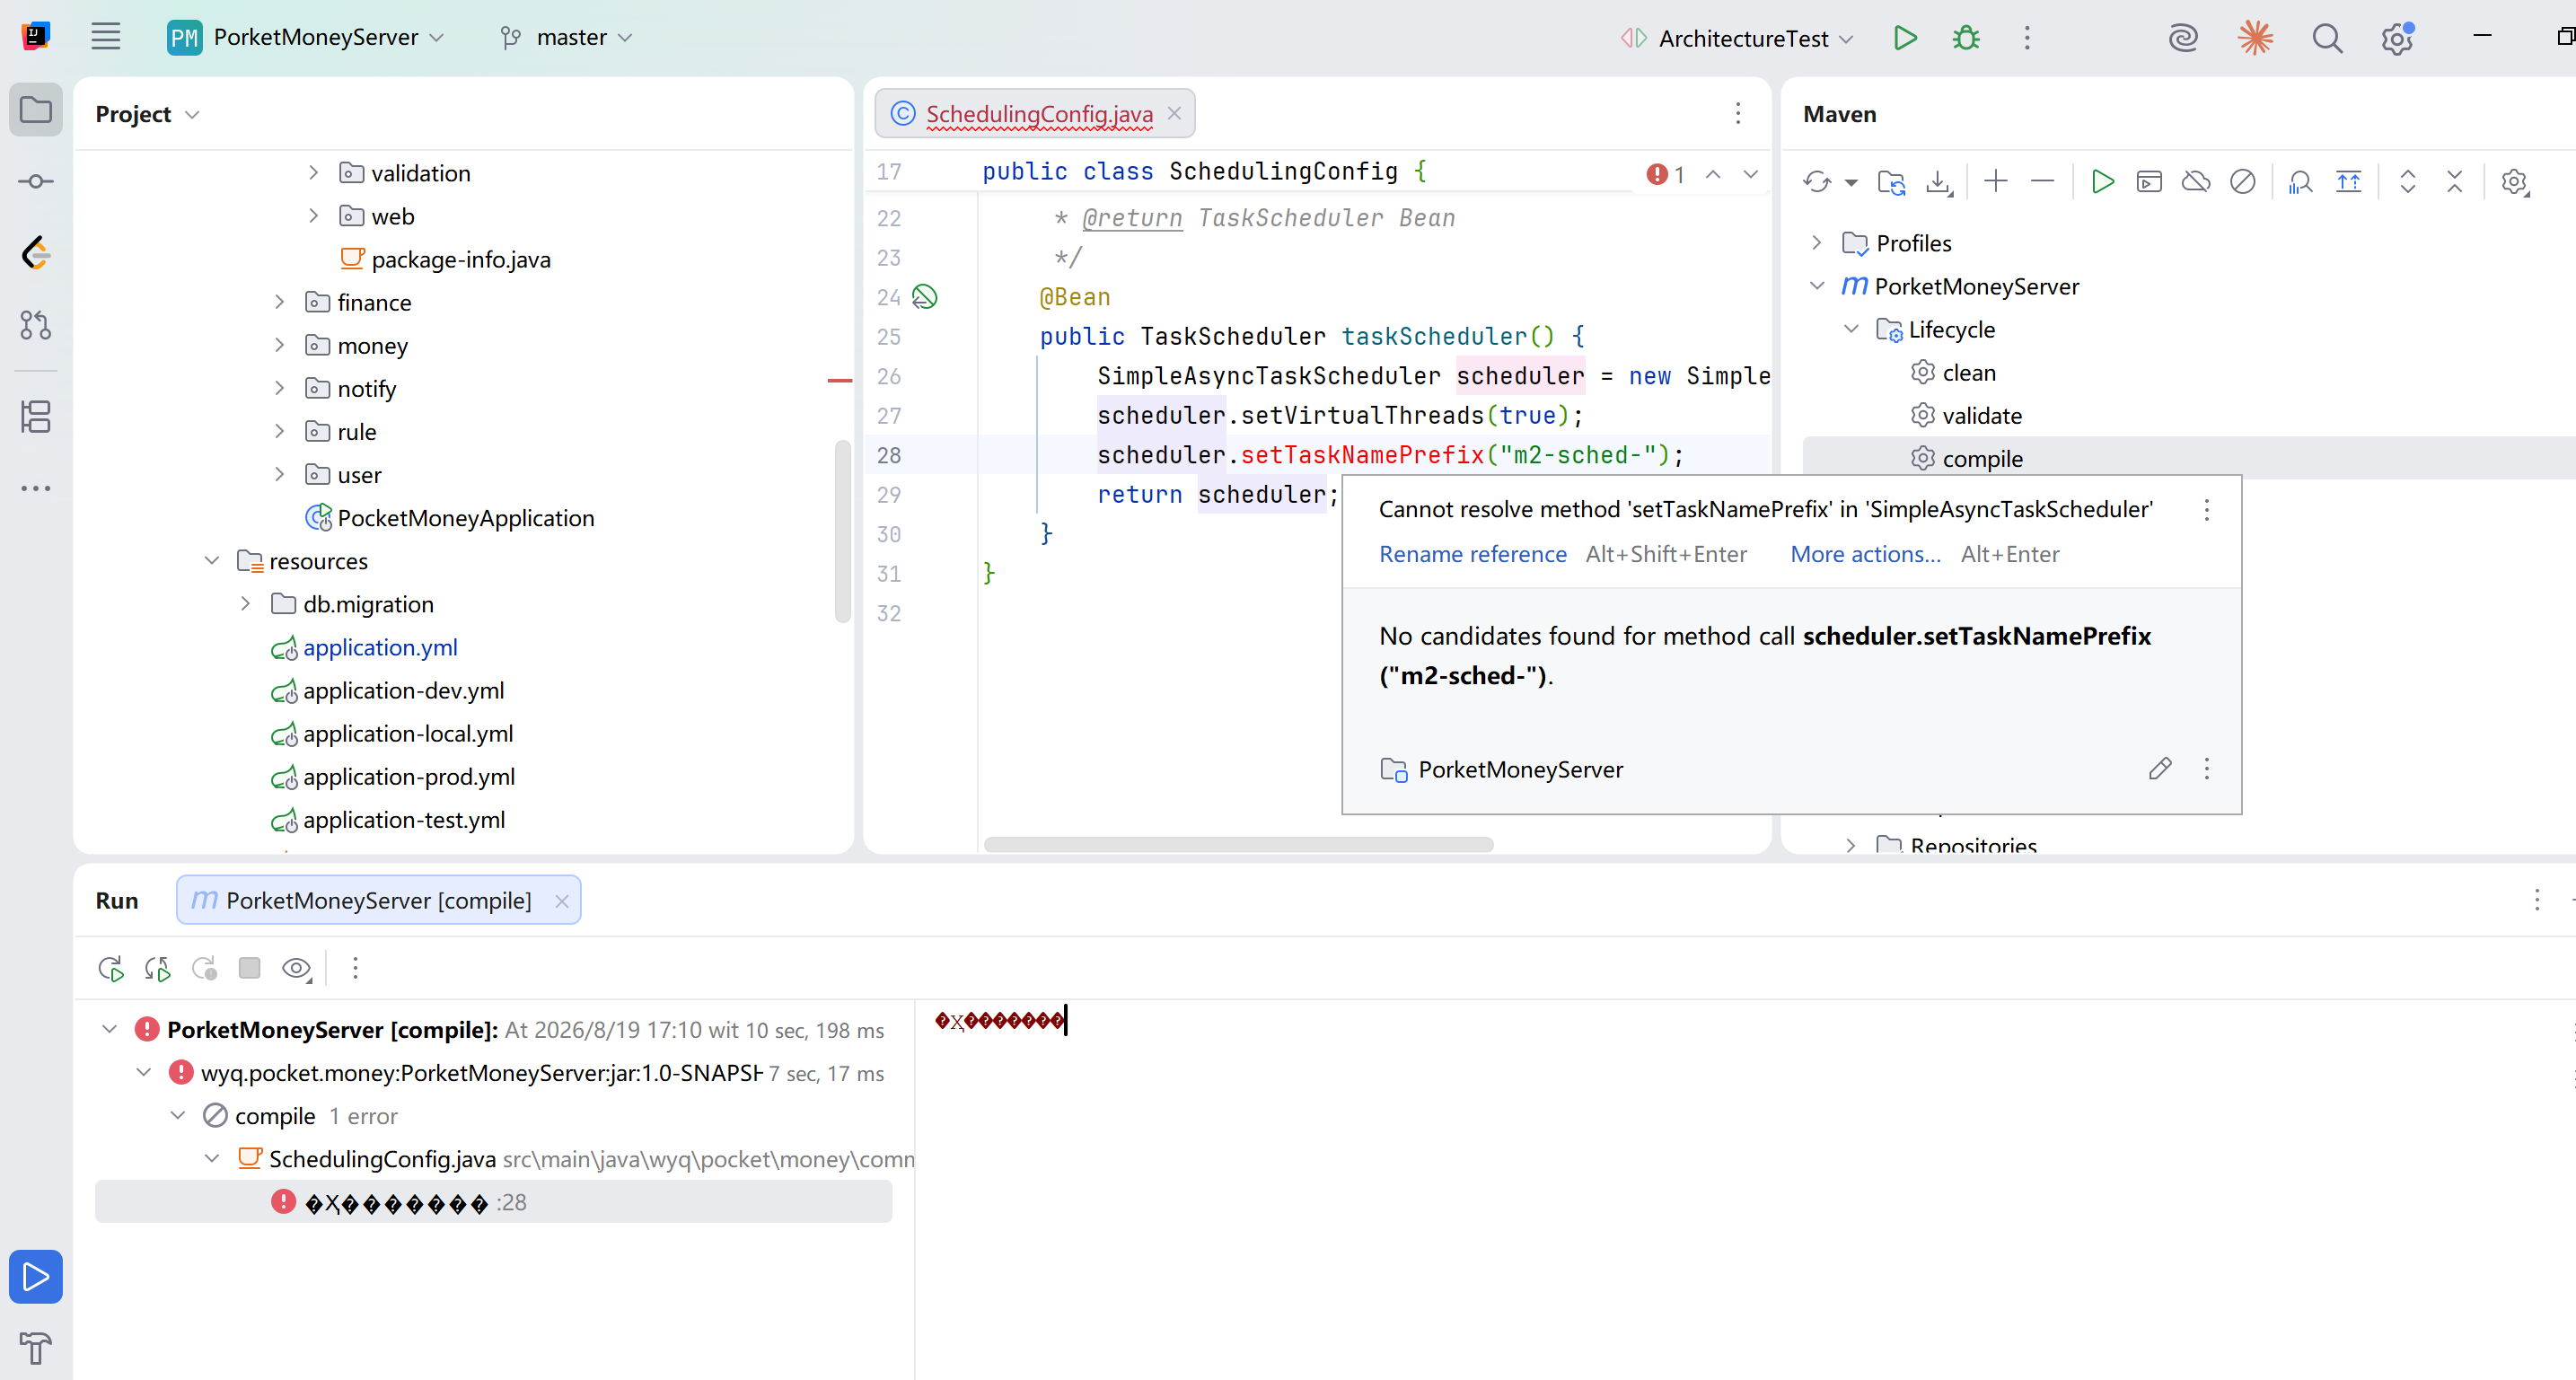Close the SchedulingConfig.java tab
Image resolution: width=2576 pixels, height=1380 pixels.
(1175, 113)
